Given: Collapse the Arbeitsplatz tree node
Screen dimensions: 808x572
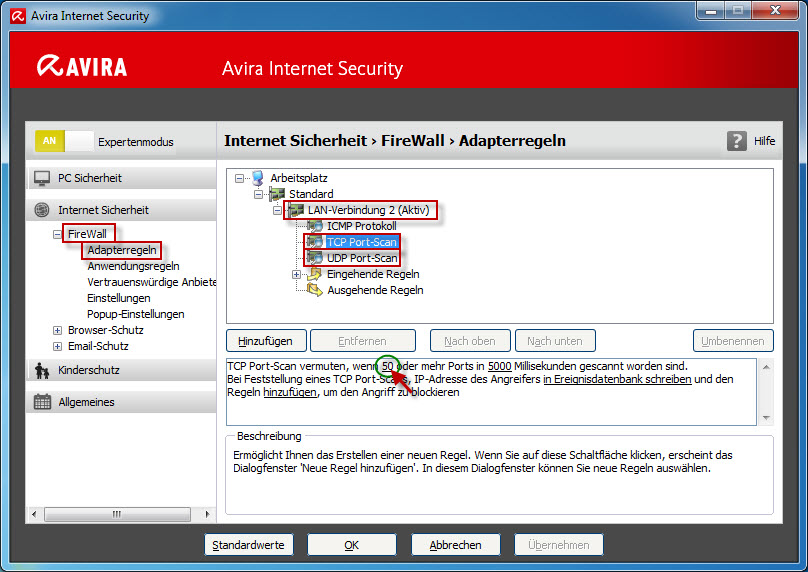Looking at the screenshot, I should click(239, 178).
